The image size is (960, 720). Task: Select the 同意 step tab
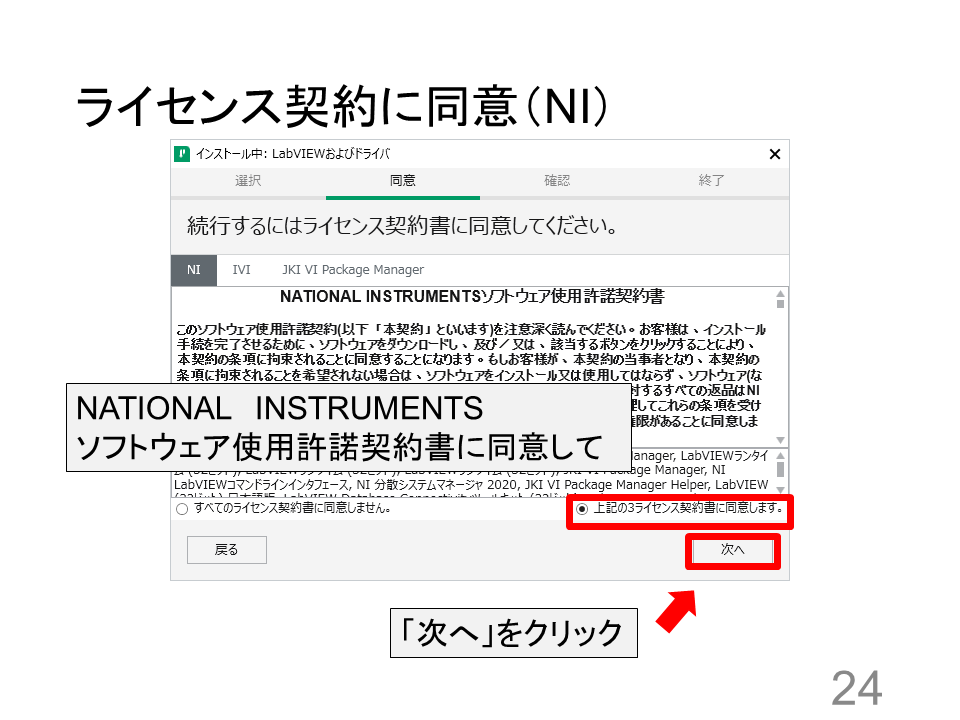[x=402, y=181]
